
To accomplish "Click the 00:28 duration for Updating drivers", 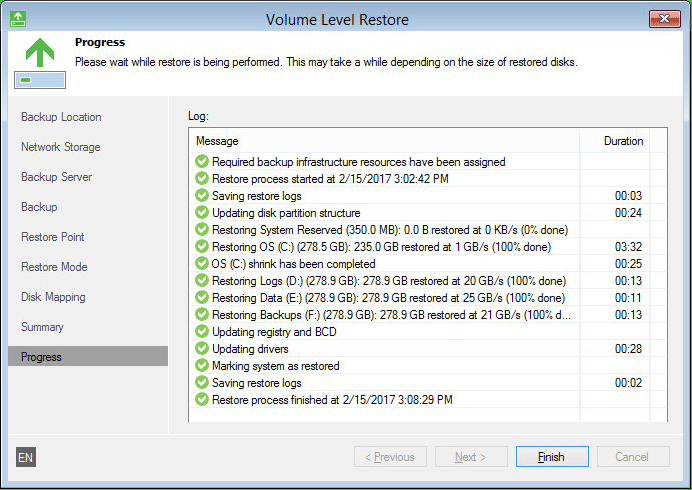I will pos(628,349).
